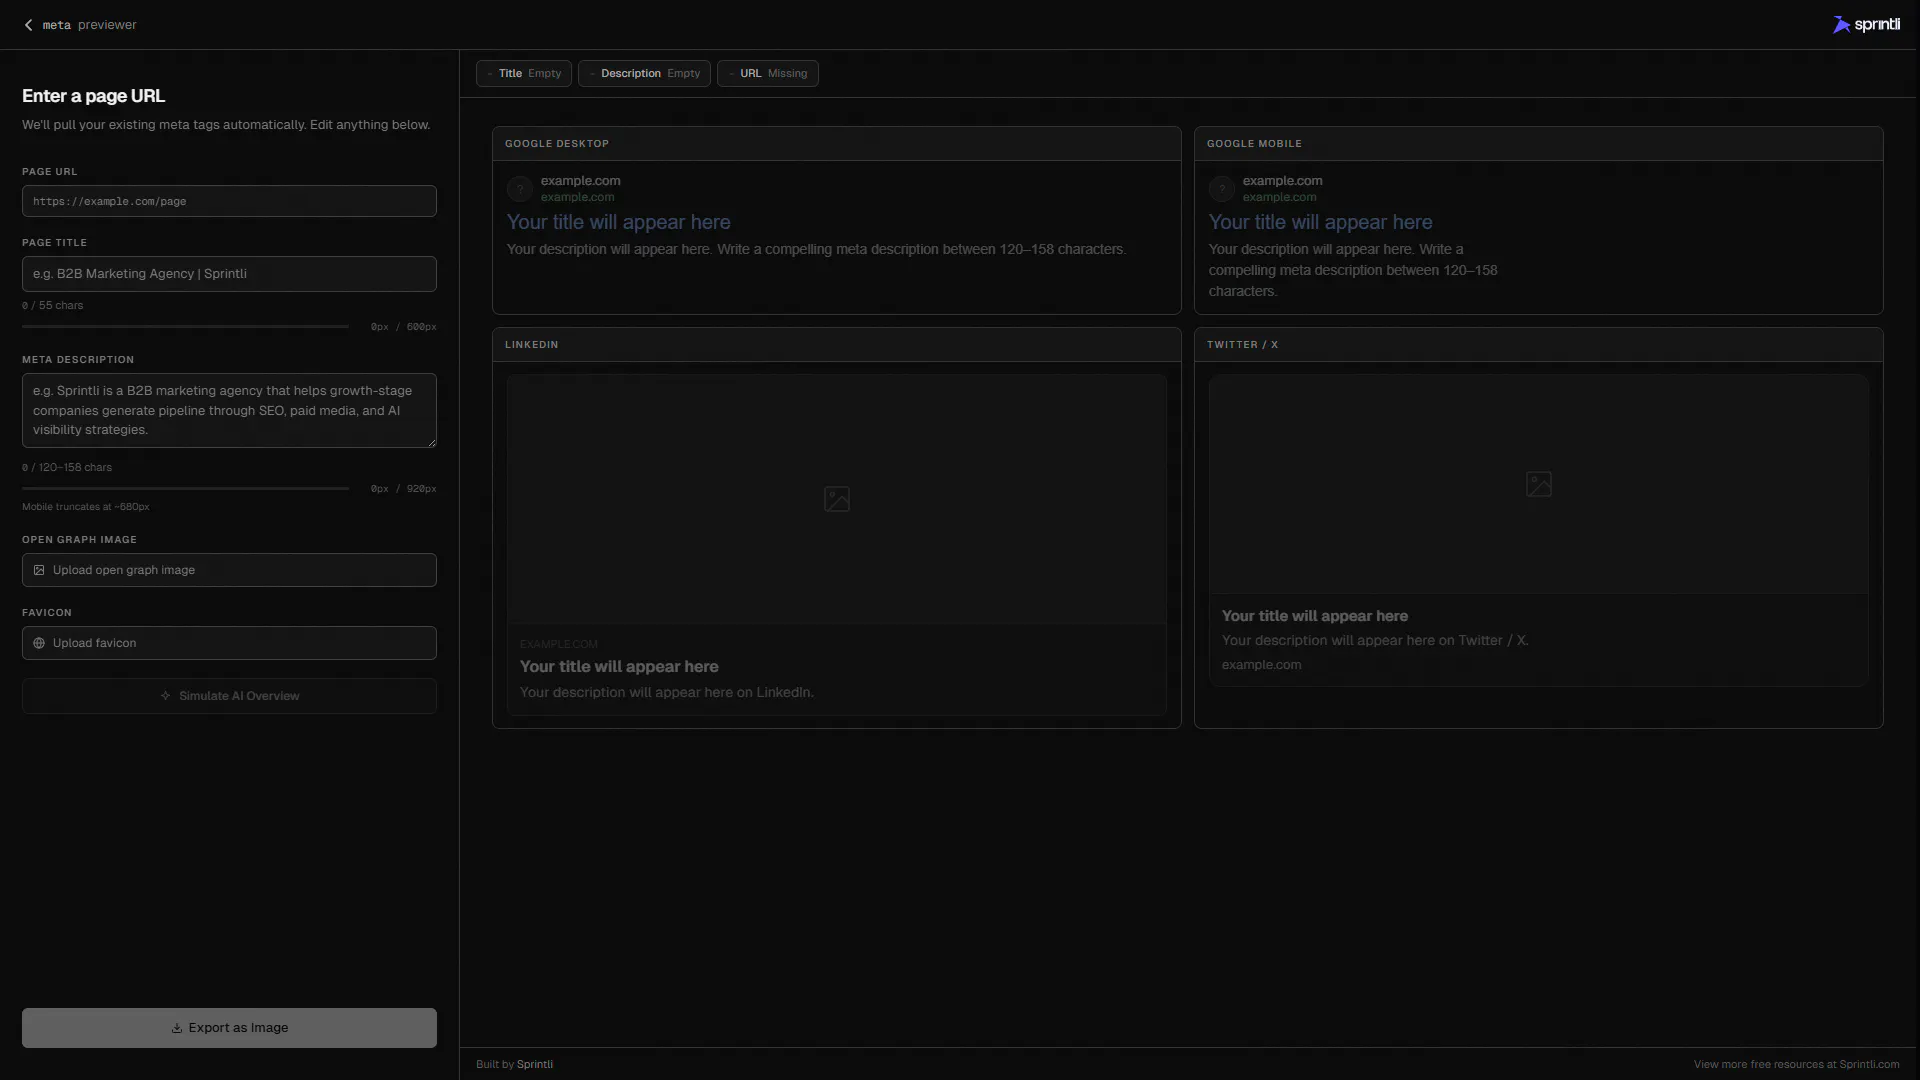Click the Simulate AI Overview button
Image resolution: width=1920 pixels, height=1080 pixels.
tap(228, 695)
